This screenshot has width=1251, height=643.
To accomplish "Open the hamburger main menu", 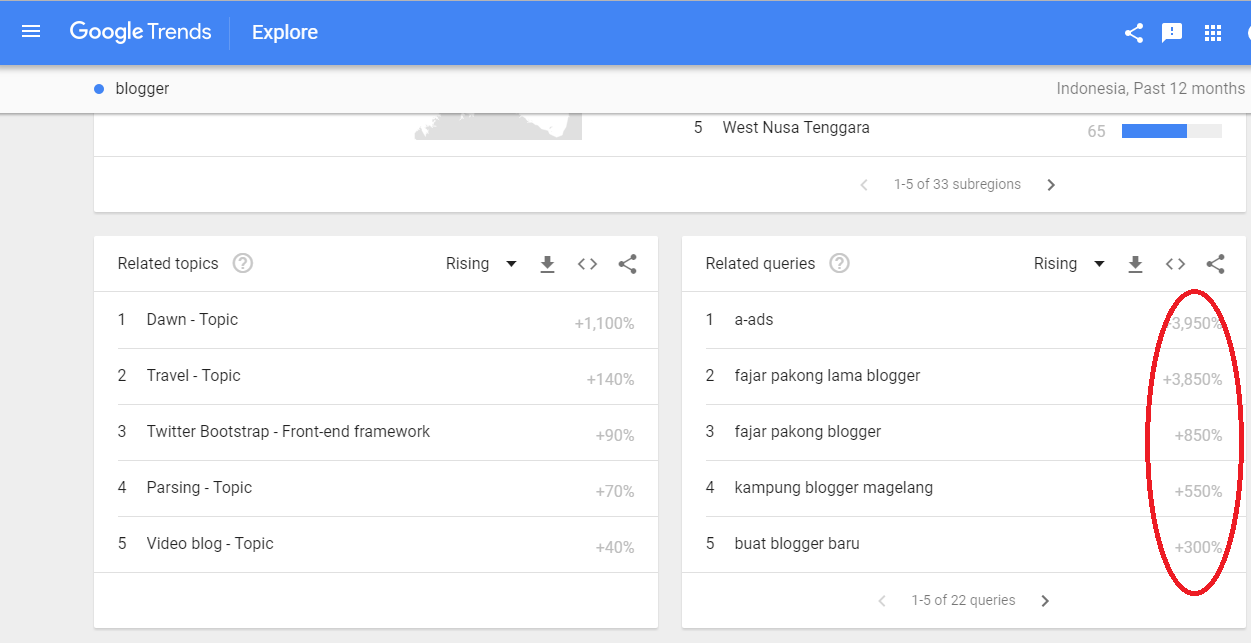I will (x=31, y=32).
